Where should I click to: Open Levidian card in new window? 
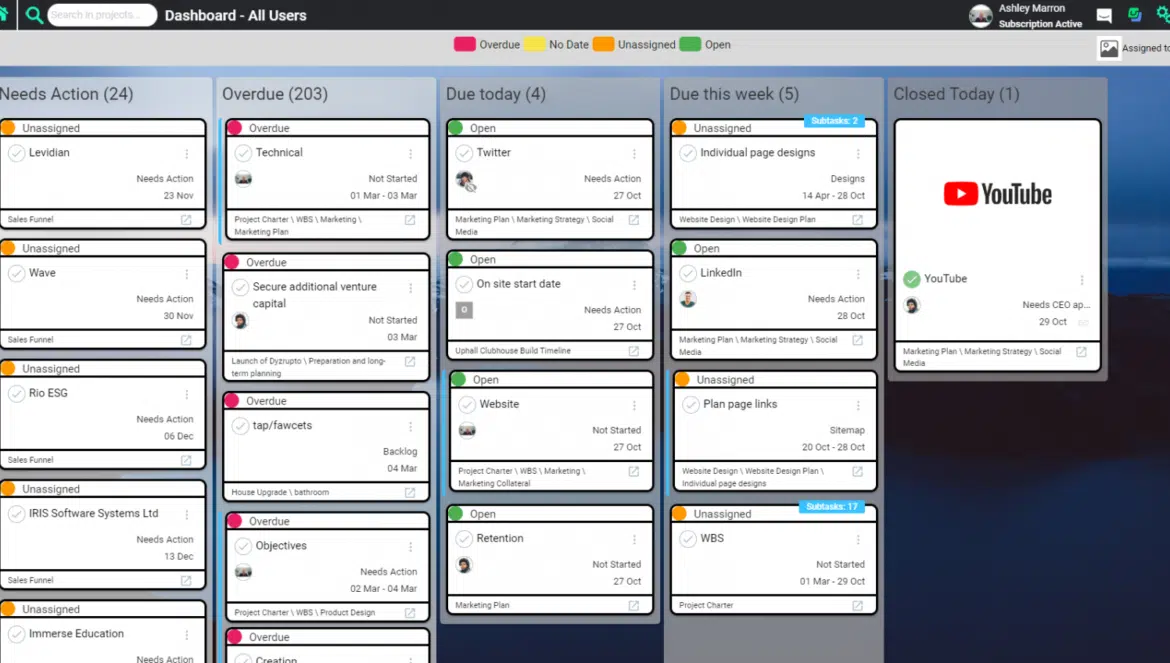(186, 220)
